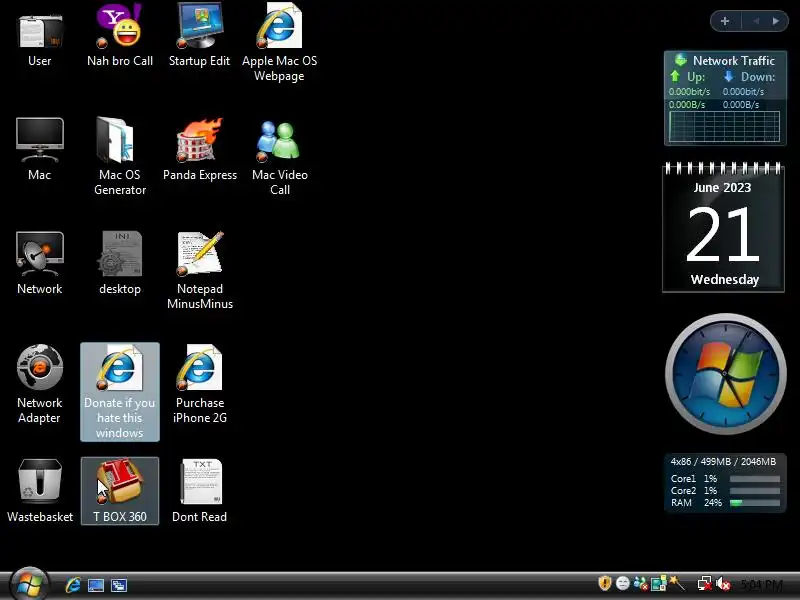800x600 pixels.
Task: Click the calendar gadget date 21
Action: click(722, 235)
